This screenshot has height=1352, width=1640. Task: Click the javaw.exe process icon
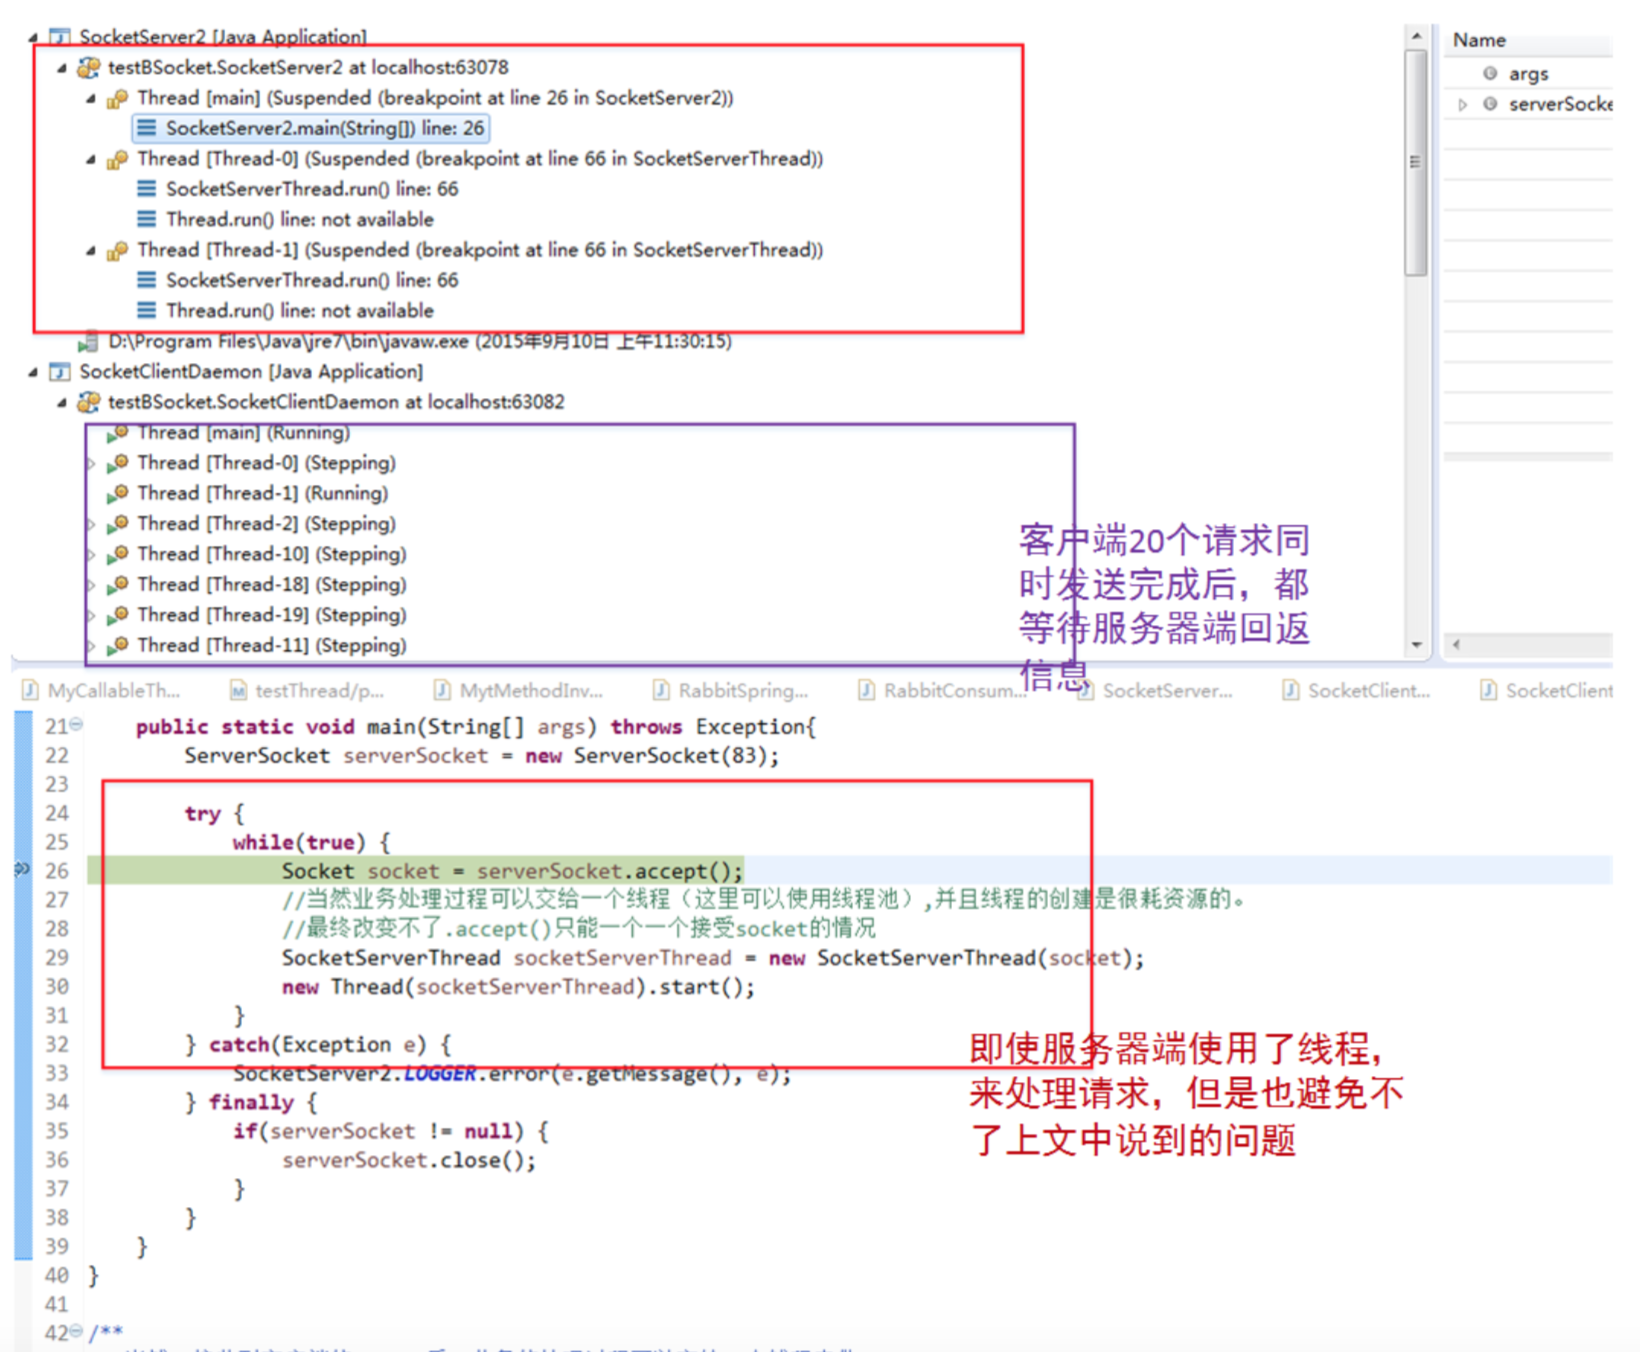click(89, 342)
